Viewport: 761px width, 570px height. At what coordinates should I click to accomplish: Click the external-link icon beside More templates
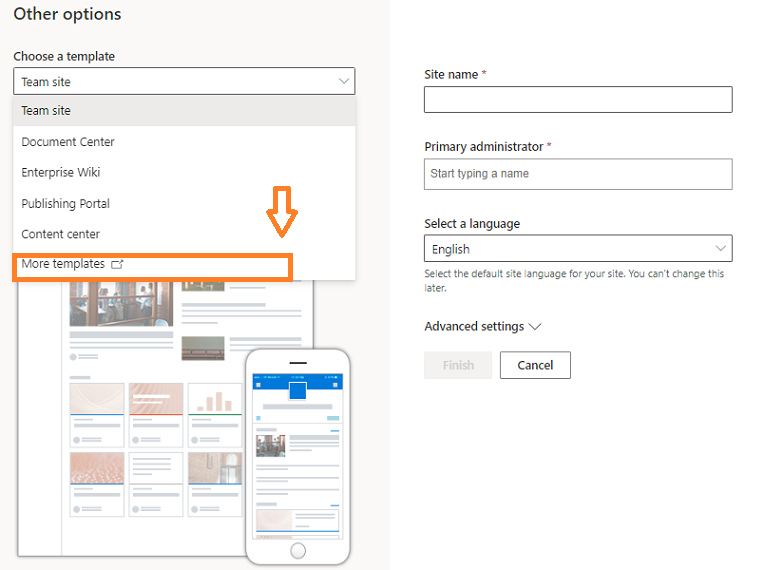coord(117,265)
